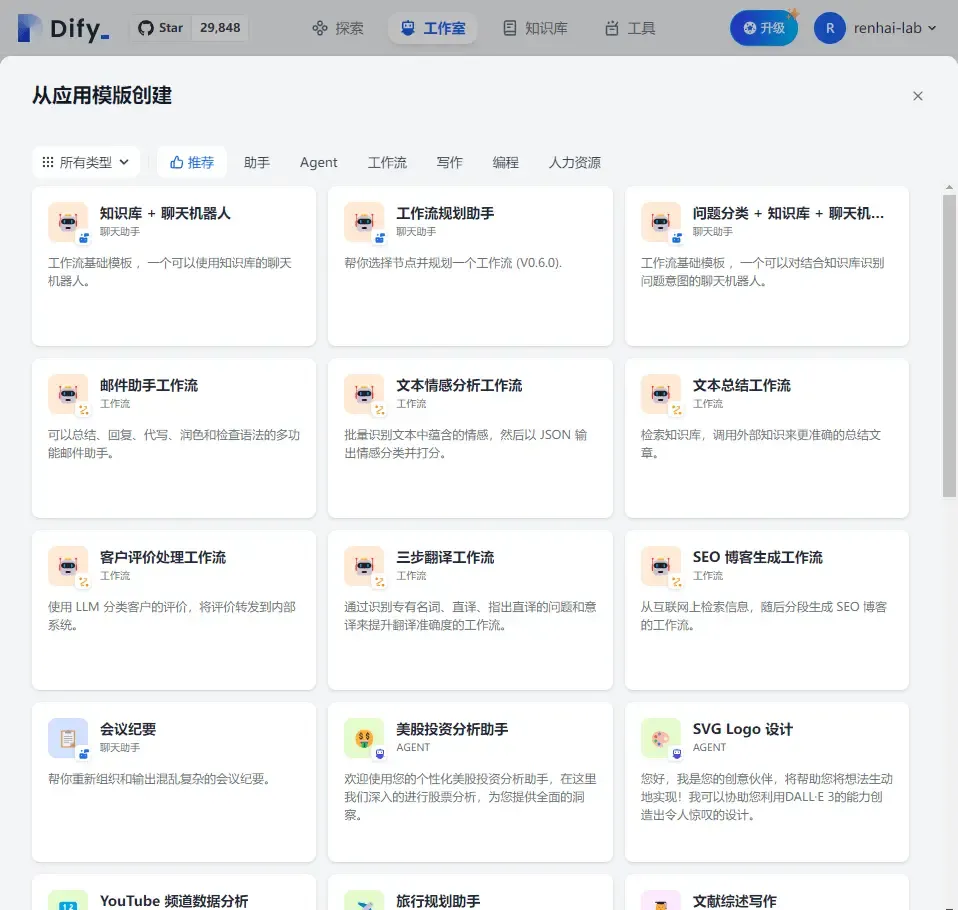The height and width of the screenshot is (910, 958).
Task: Select the 写作 category tab
Action: 450,162
